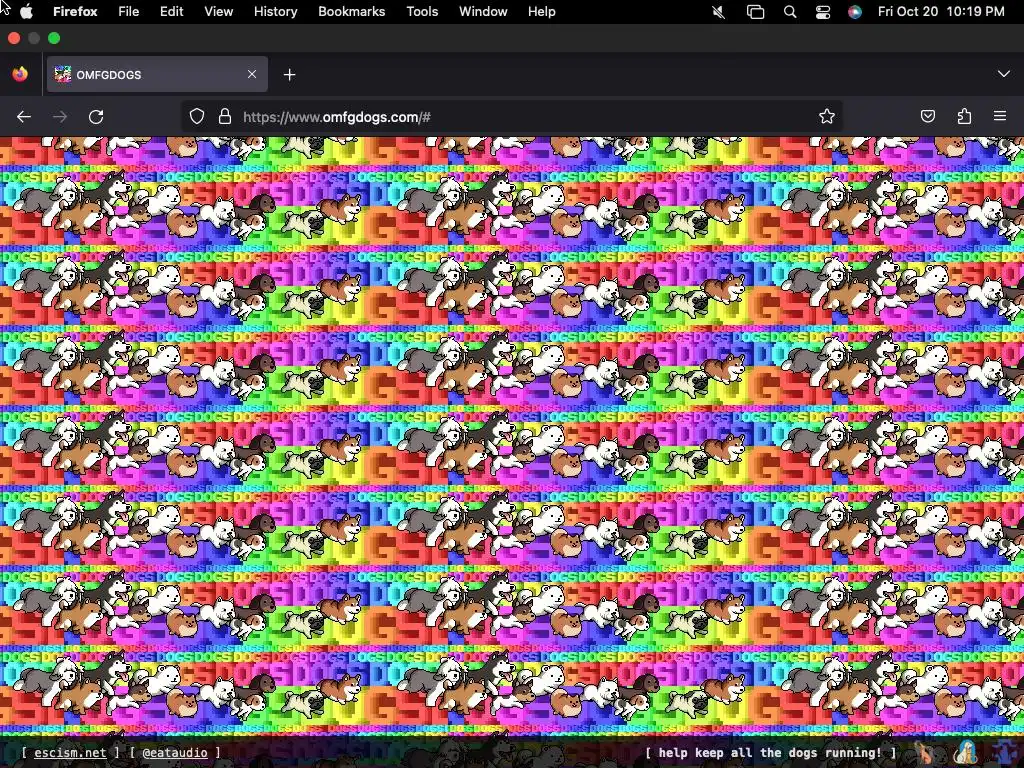This screenshot has height=768, width=1024.
Task: Open the Apple menu
Action: point(26,12)
